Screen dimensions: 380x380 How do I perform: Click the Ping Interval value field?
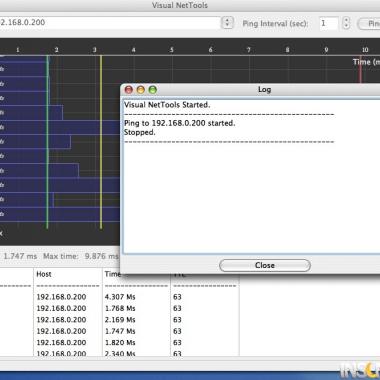[x=329, y=23]
